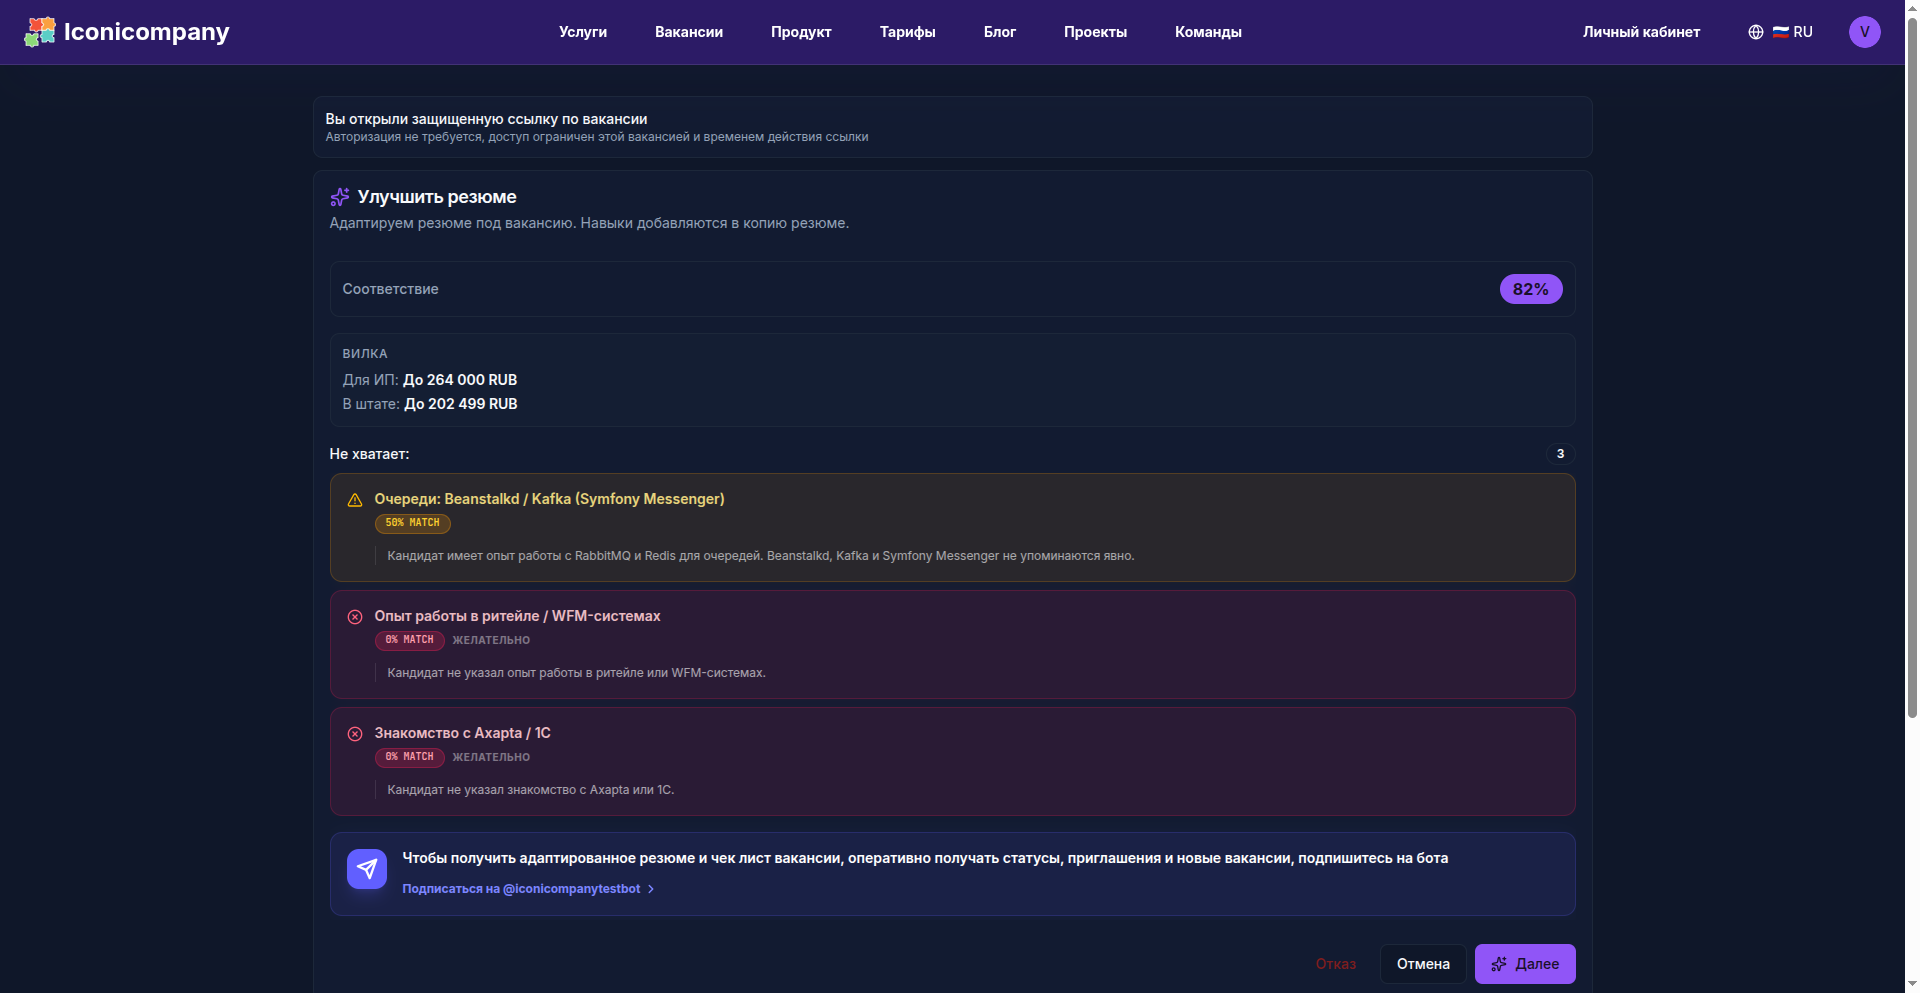Image resolution: width=1920 pixels, height=993 pixels.
Task: Click the ЖЕЛАТЕЛЬНО label on the Axapta card
Action: [491, 757]
